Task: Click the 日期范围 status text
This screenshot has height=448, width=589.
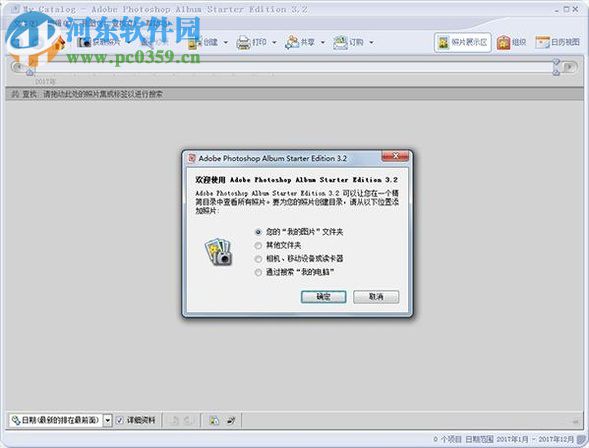Action: click(x=479, y=439)
